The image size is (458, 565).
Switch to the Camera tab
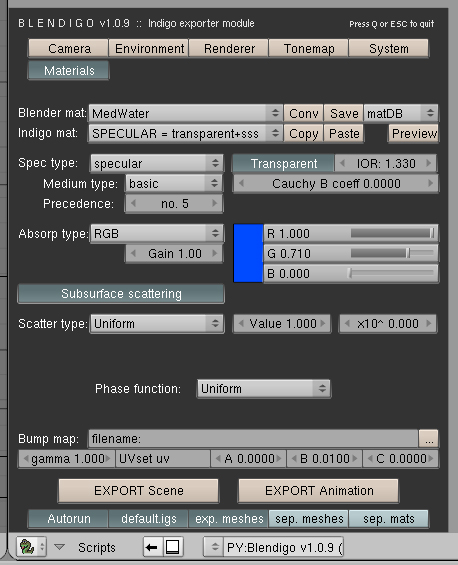coord(68,49)
